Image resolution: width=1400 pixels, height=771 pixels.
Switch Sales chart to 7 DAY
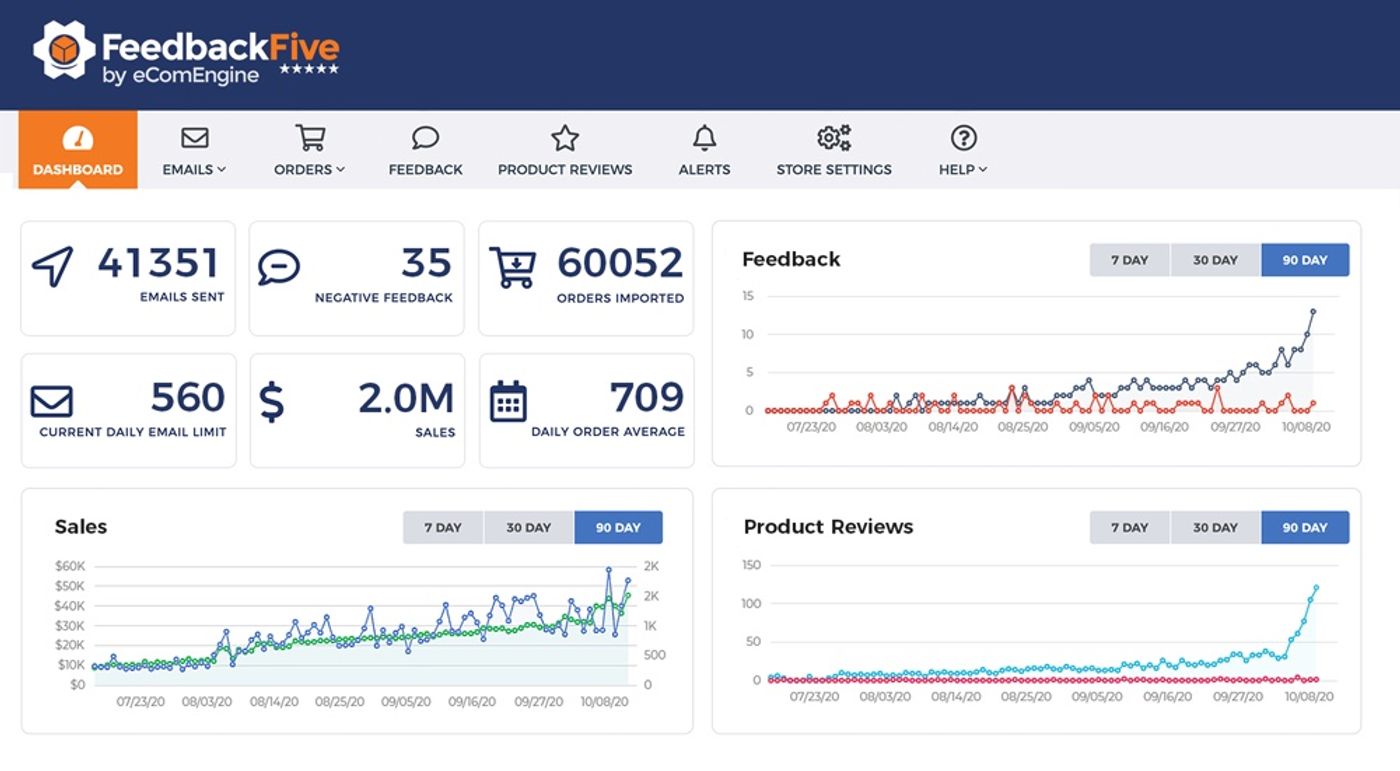coord(442,527)
